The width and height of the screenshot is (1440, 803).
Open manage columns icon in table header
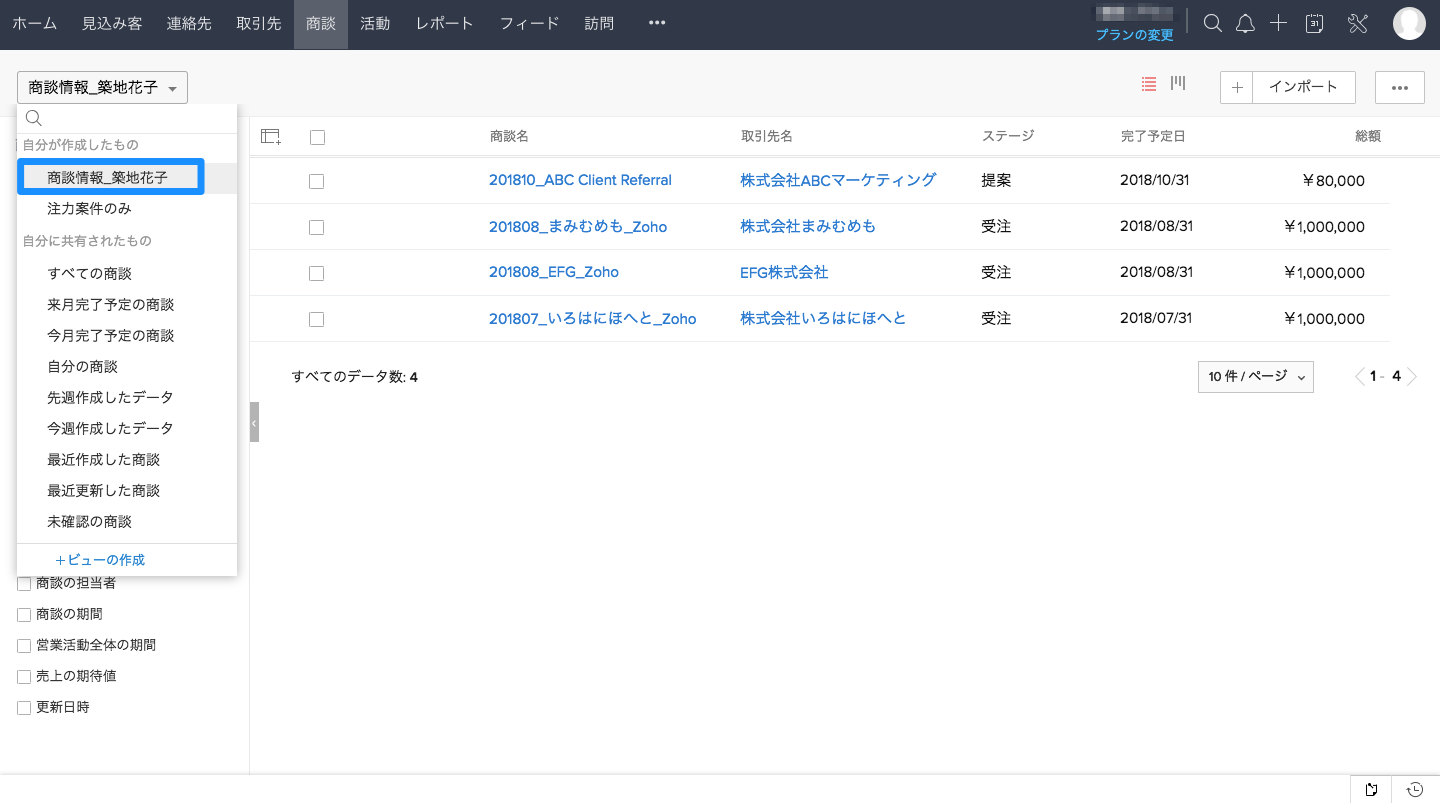point(270,137)
